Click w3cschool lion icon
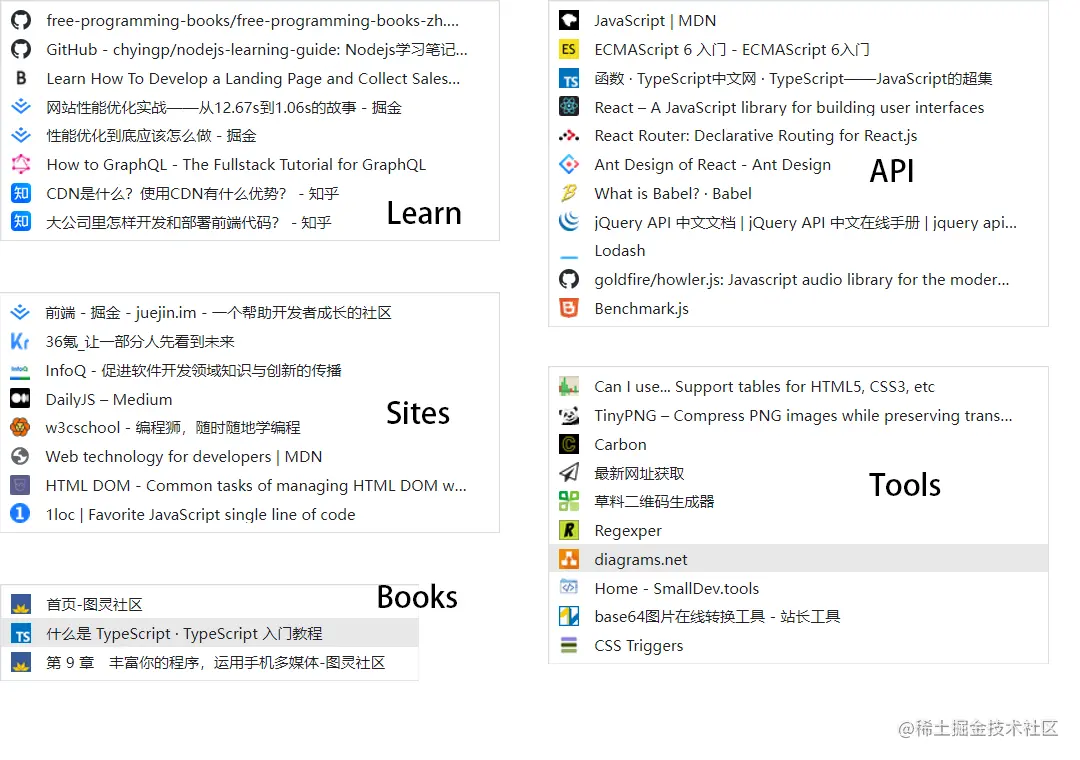Image resolution: width=1080 pixels, height=760 pixels. 20,427
